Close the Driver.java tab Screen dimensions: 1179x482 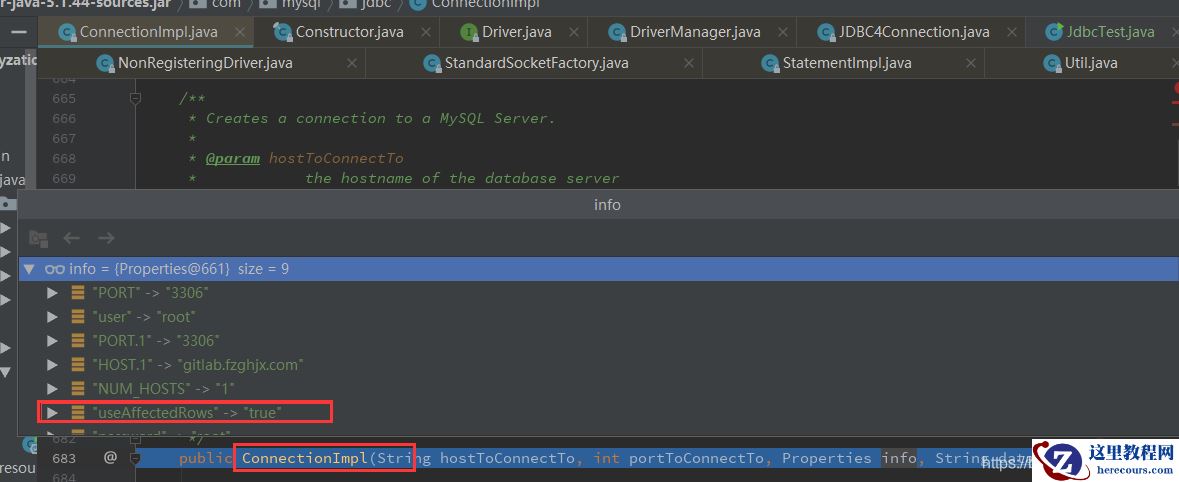point(574,32)
